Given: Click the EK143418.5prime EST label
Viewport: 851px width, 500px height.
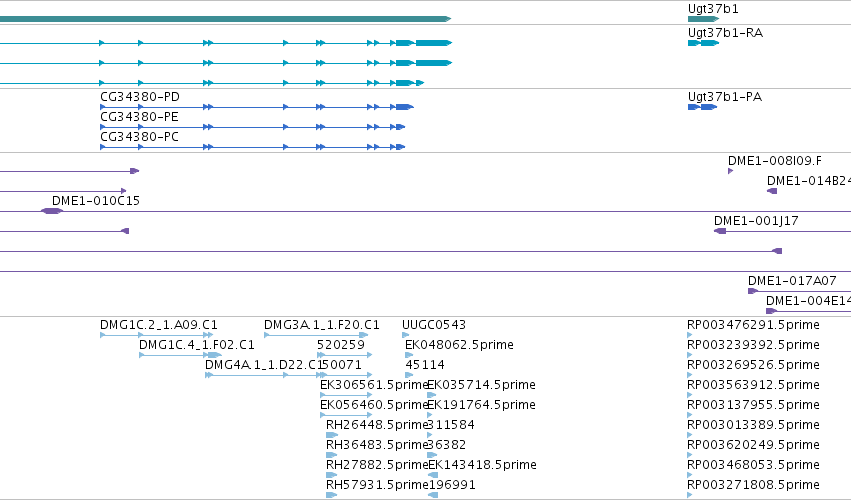Looking at the screenshot, I should tap(482, 465).
